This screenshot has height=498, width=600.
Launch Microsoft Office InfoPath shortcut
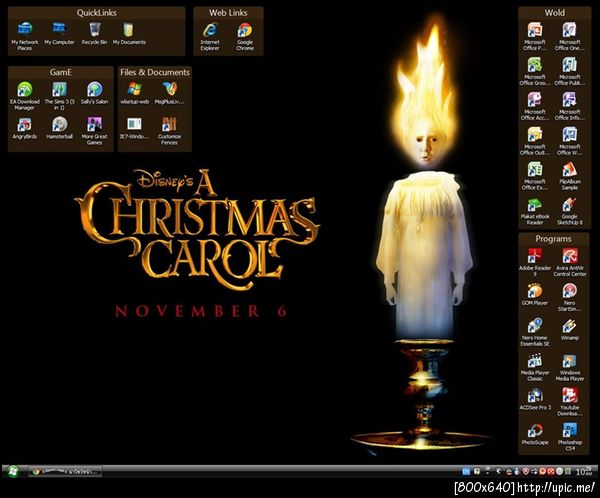point(569,106)
